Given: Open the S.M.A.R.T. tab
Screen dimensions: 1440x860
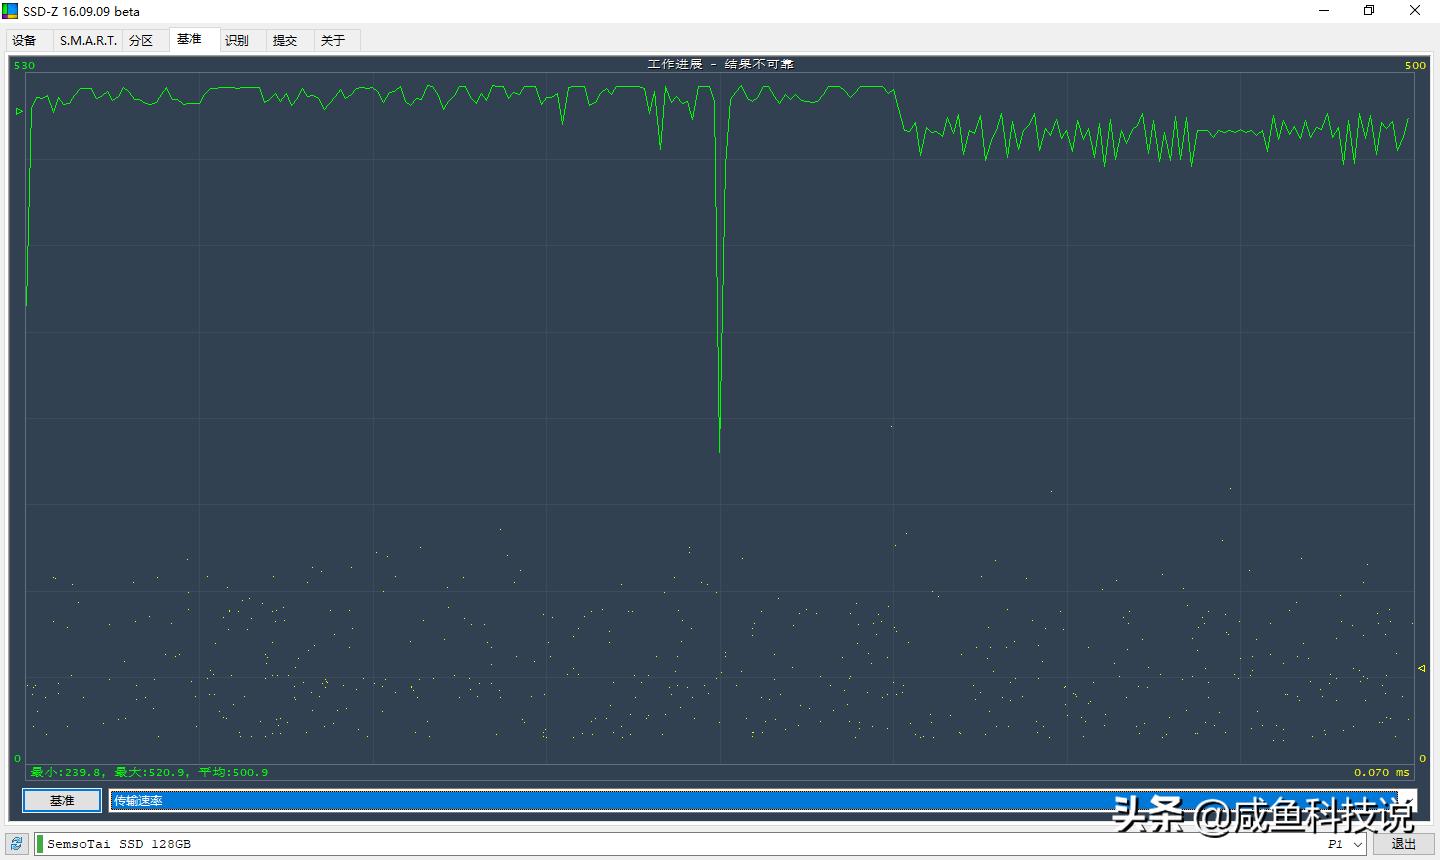Looking at the screenshot, I should tap(88, 40).
